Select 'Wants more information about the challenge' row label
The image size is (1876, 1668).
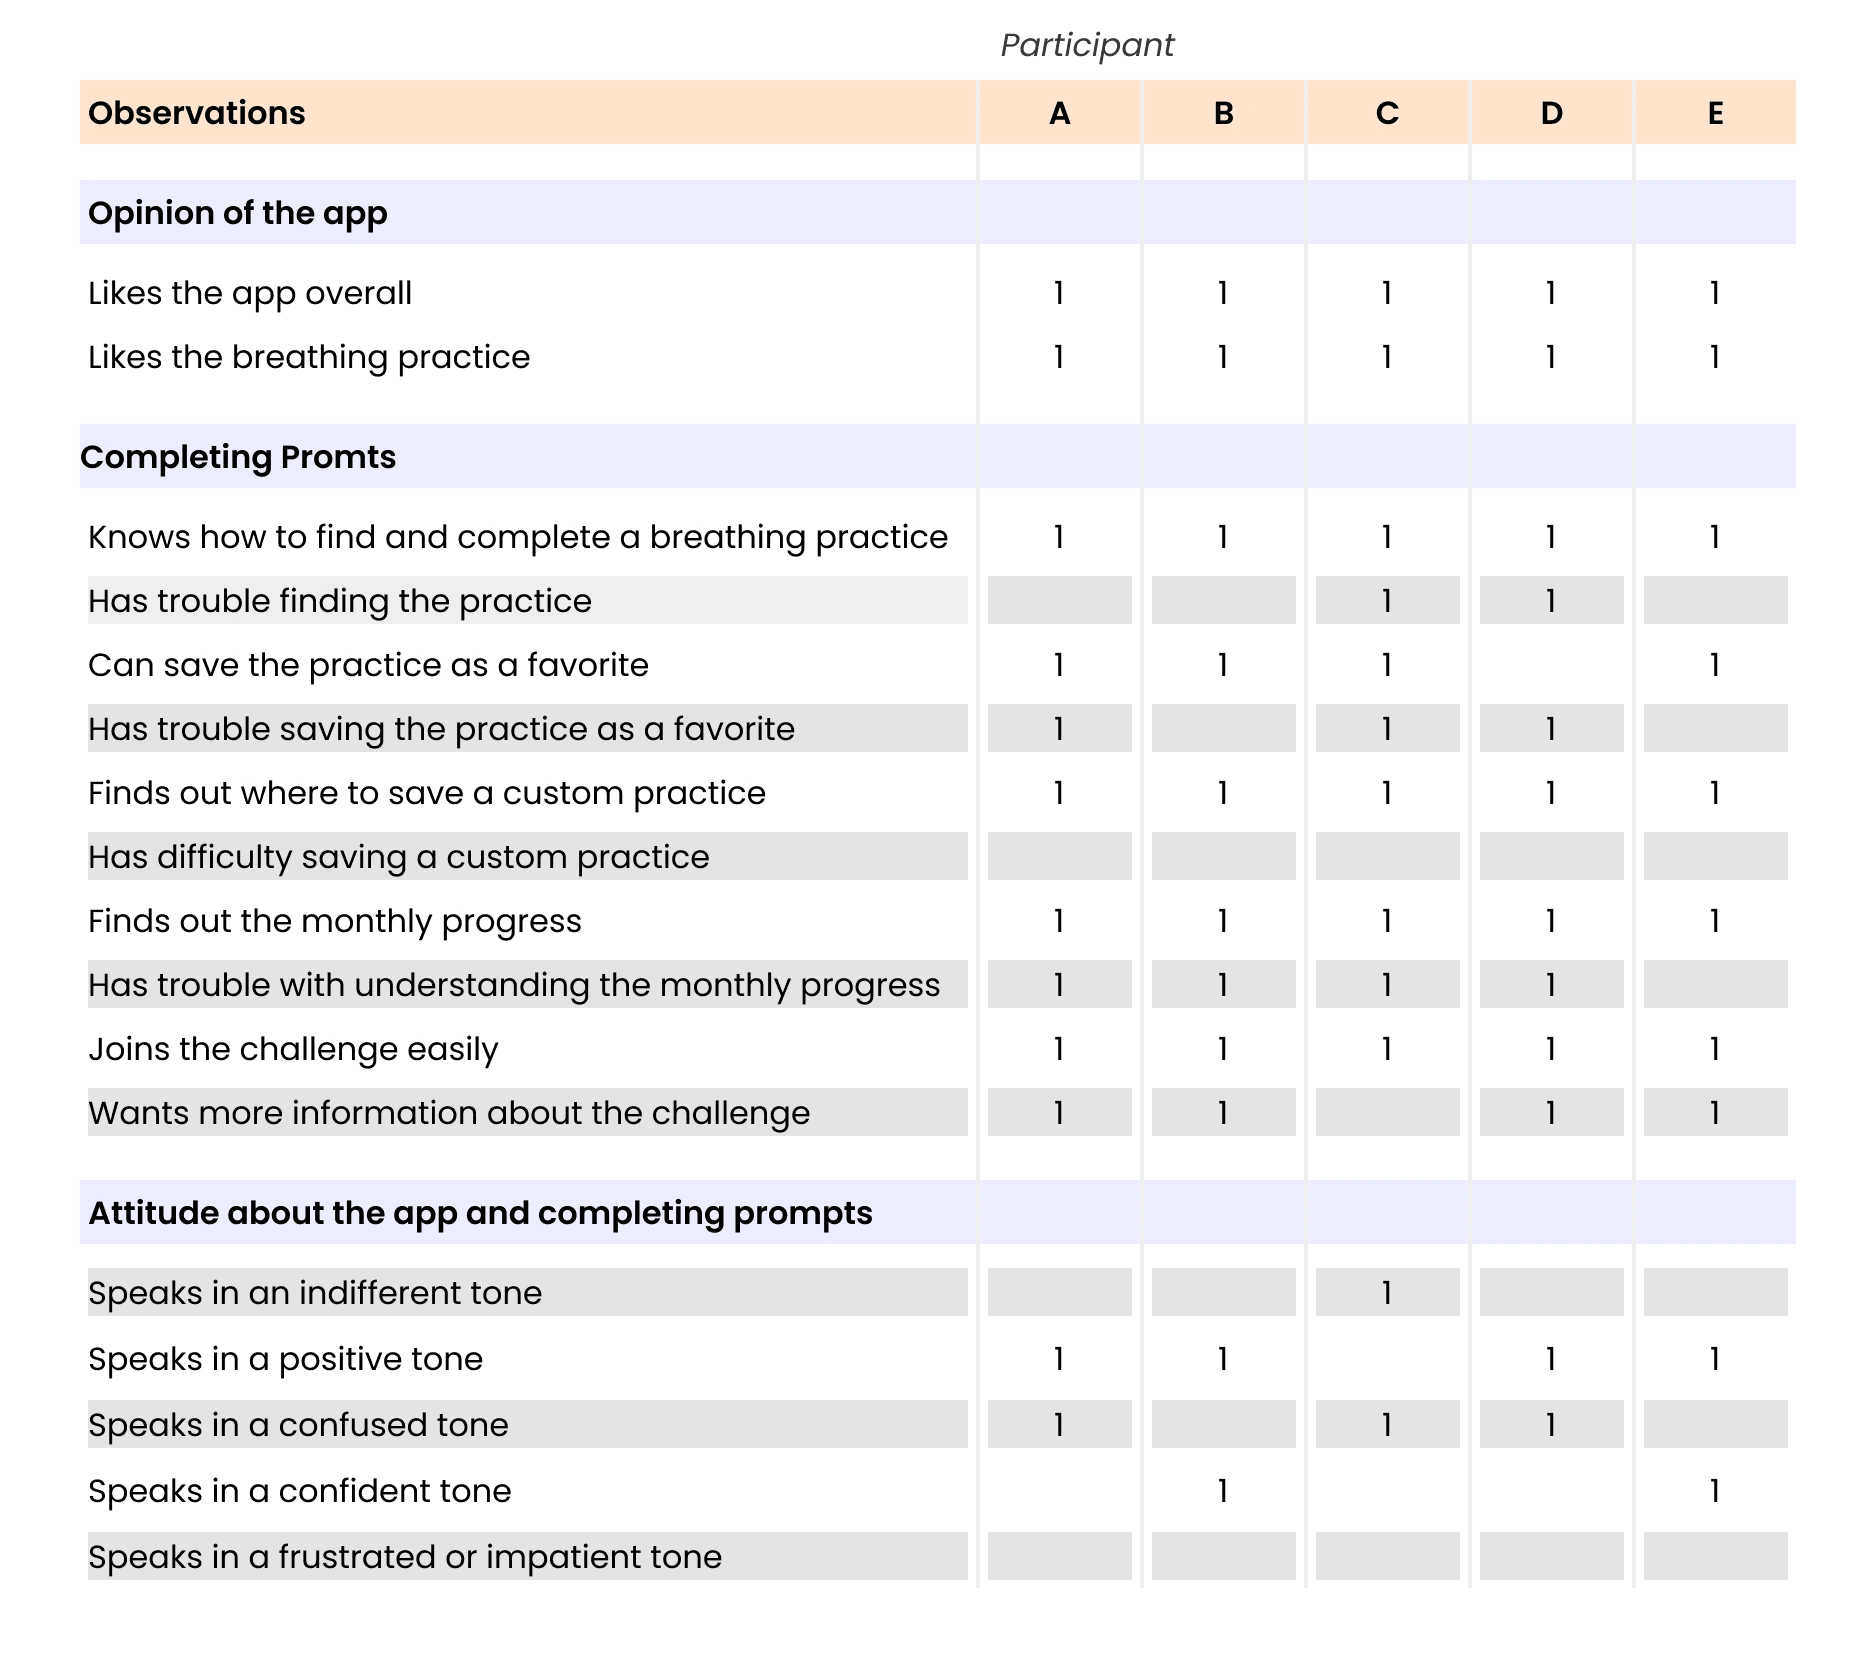(x=449, y=1113)
